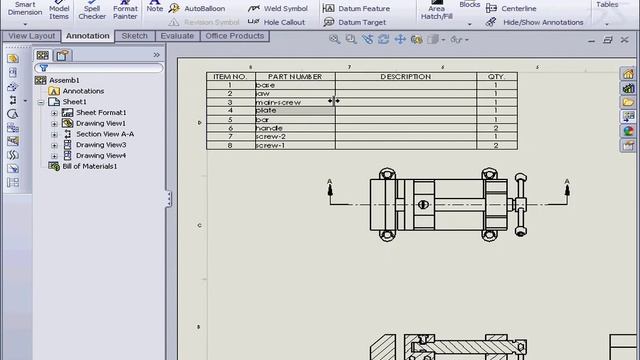Select Drawing View3 in the tree
The image size is (640, 360).
(101, 145)
